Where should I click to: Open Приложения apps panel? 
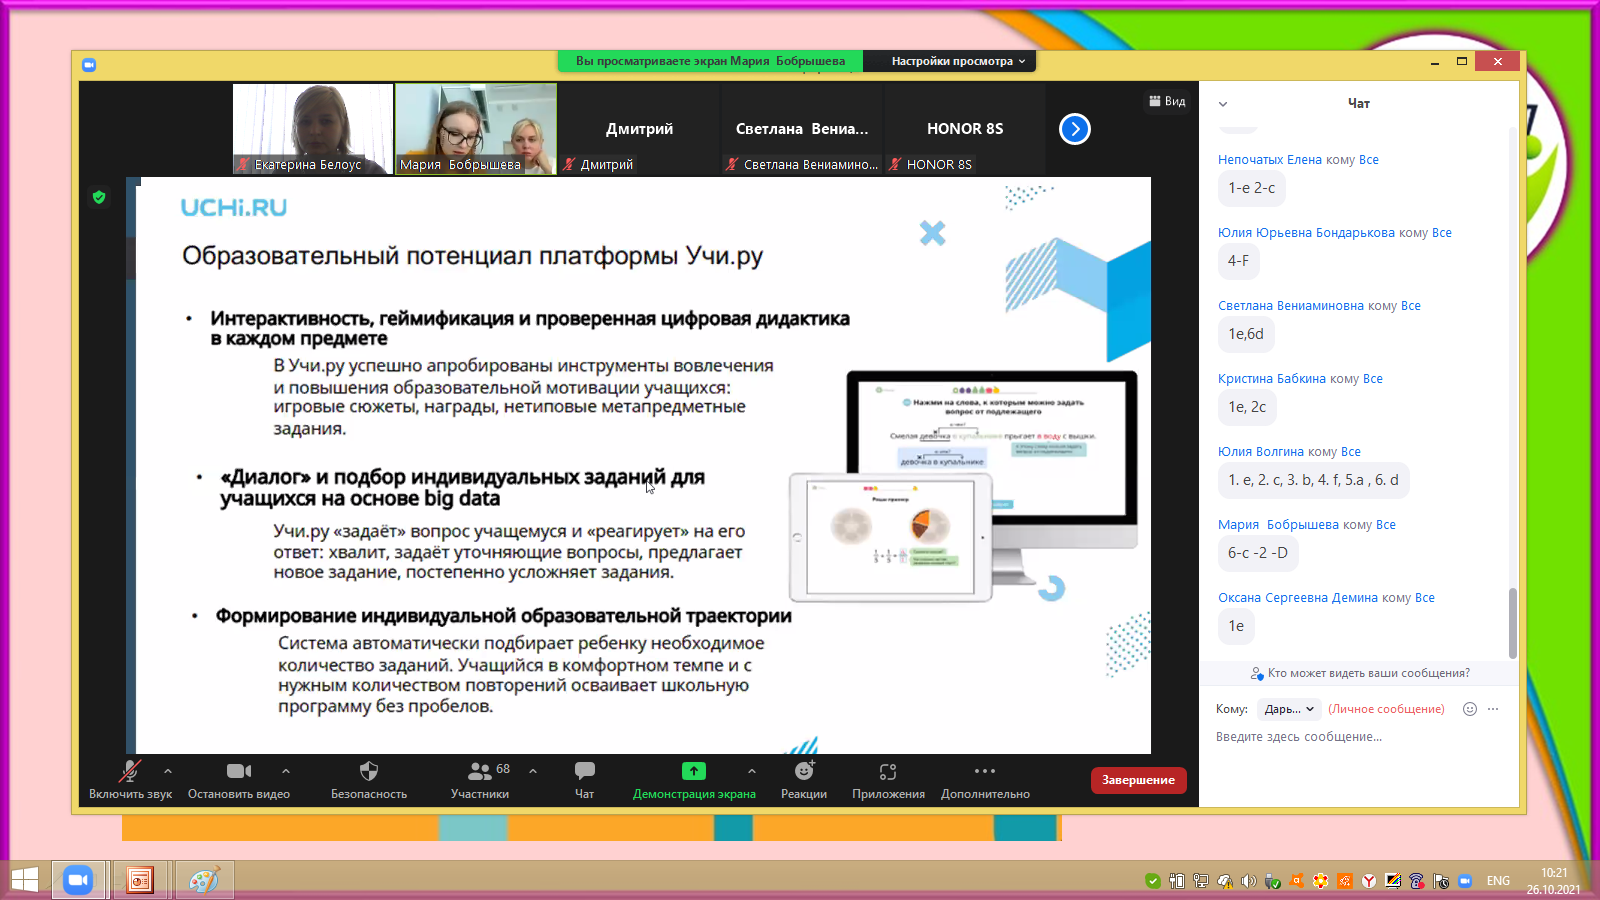coord(888,779)
